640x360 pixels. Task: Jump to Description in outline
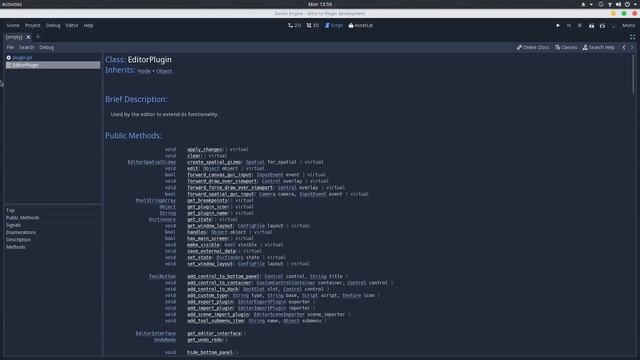coord(18,240)
